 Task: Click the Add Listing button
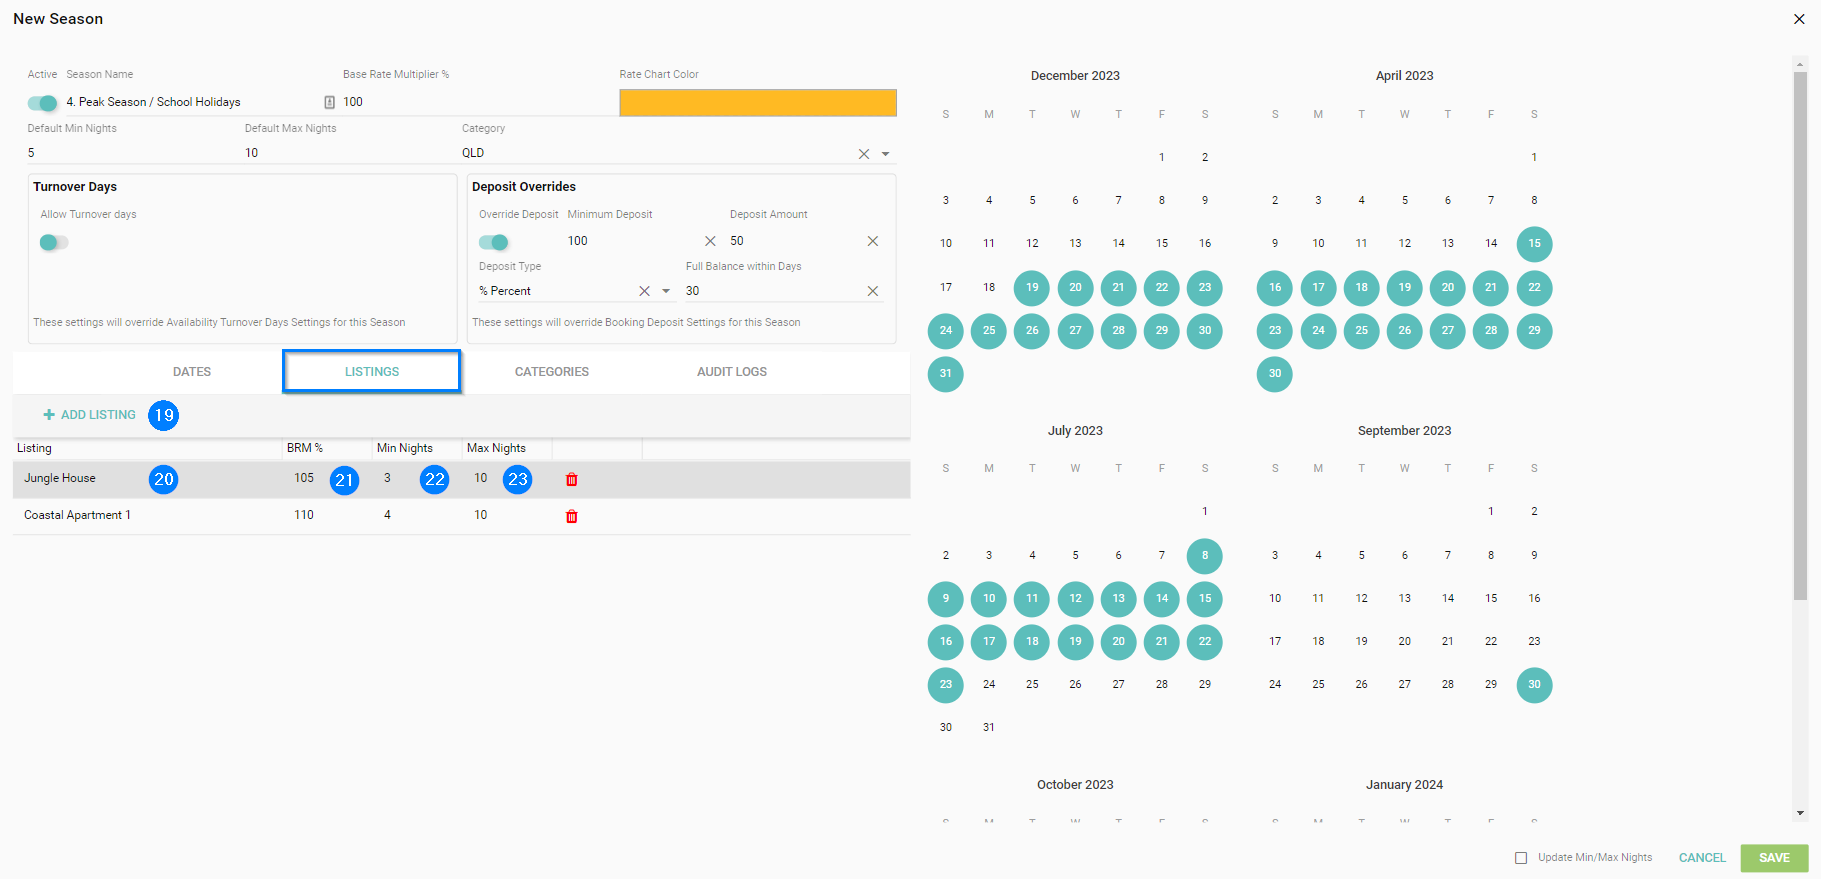point(90,415)
